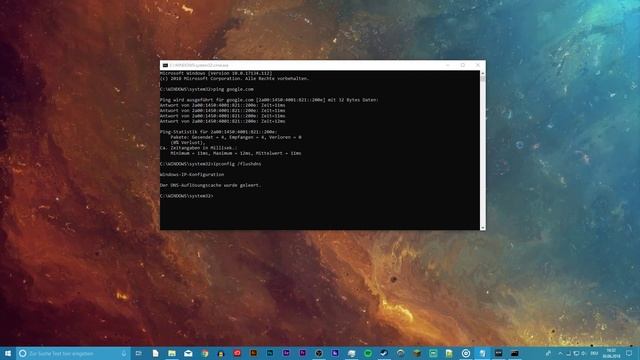Launch Google Chrome from the taskbar
Image resolution: width=640 pixels, height=360 pixels.
coord(205,353)
